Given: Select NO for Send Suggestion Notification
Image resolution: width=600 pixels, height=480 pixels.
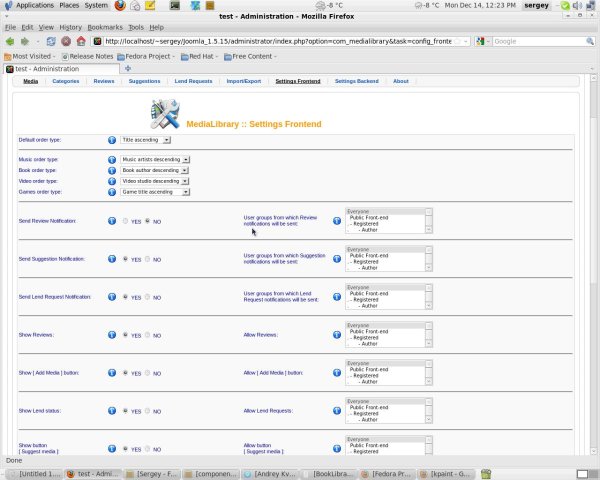Looking at the screenshot, I should [147, 259].
